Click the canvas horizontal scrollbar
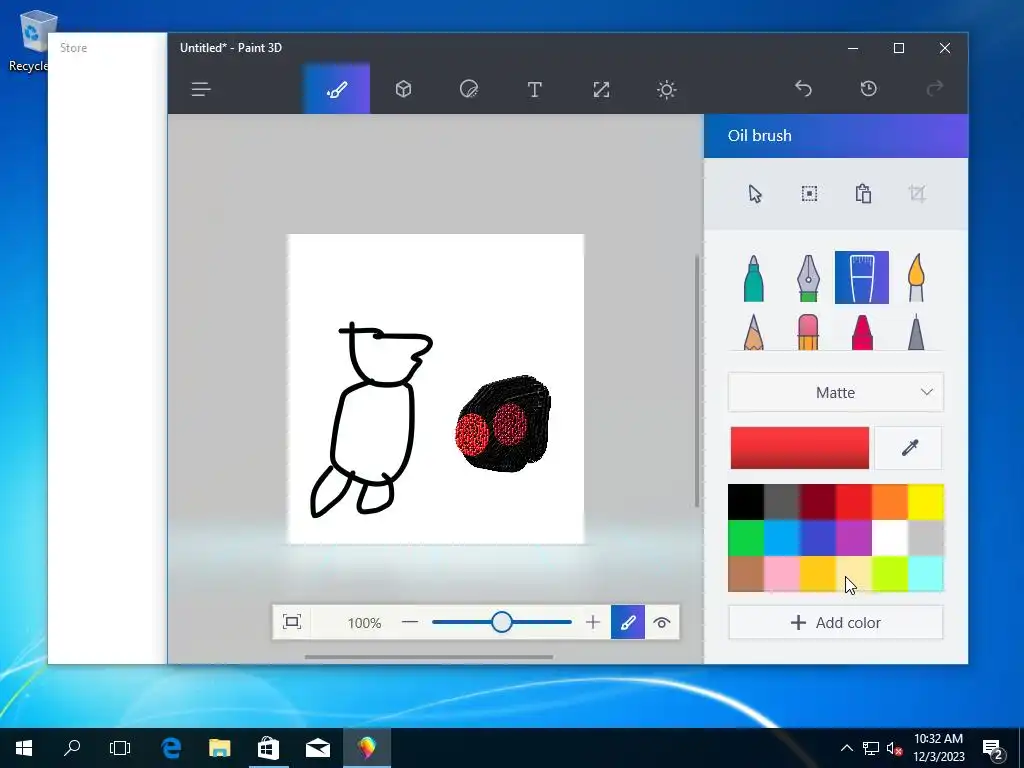This screenshot has height=768, width=1024. click(429, 657)
